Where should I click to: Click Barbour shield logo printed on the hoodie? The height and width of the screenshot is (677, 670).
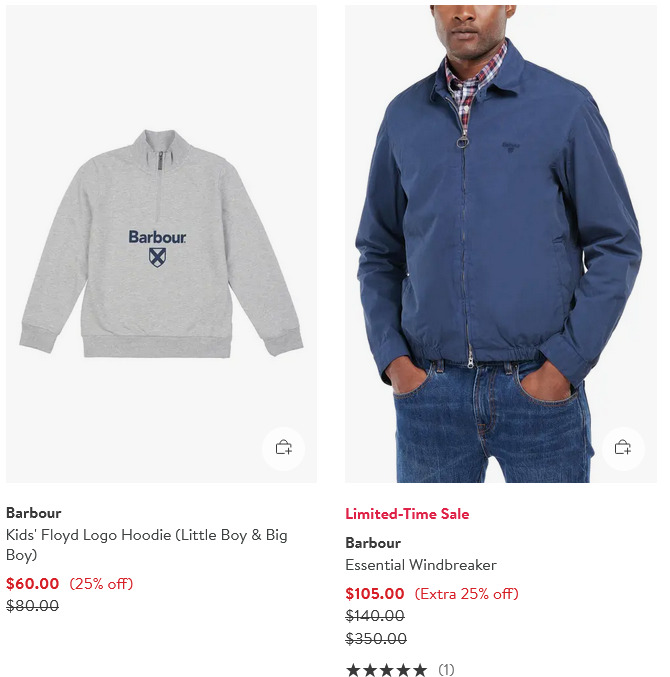click(x=157, y=257)
